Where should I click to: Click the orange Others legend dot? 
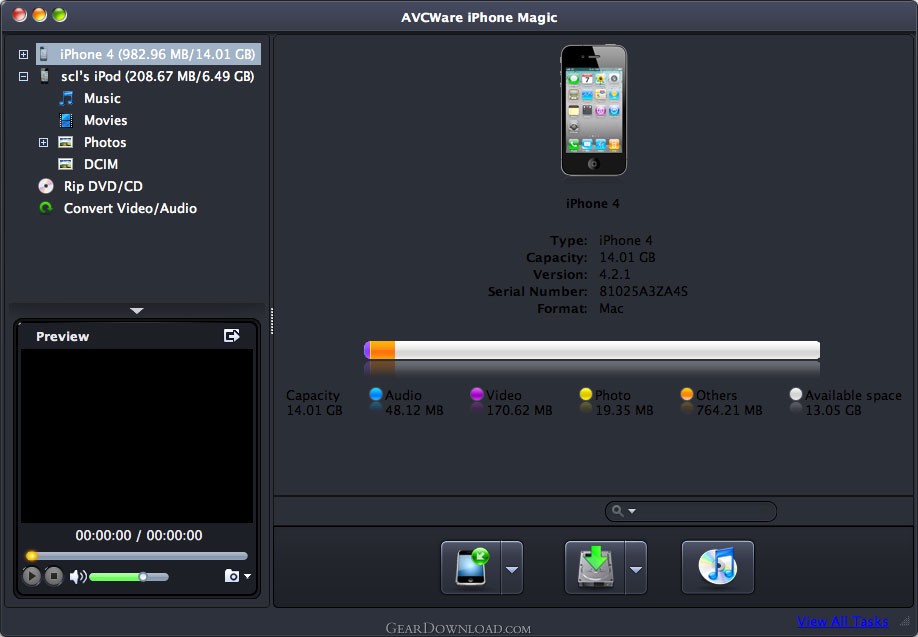click(687, 394)
